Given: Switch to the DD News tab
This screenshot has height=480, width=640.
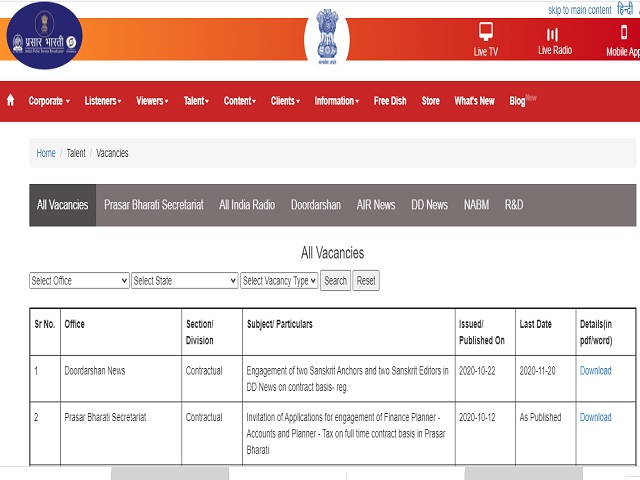Looking at the screenshot, I should [x=429, y=205].
